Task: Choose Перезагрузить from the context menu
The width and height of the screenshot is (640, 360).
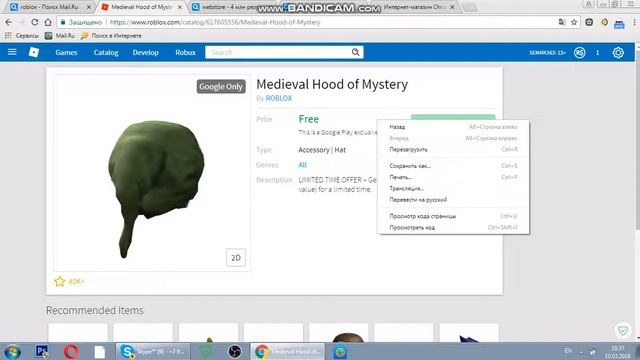Action: coord(453,149)
